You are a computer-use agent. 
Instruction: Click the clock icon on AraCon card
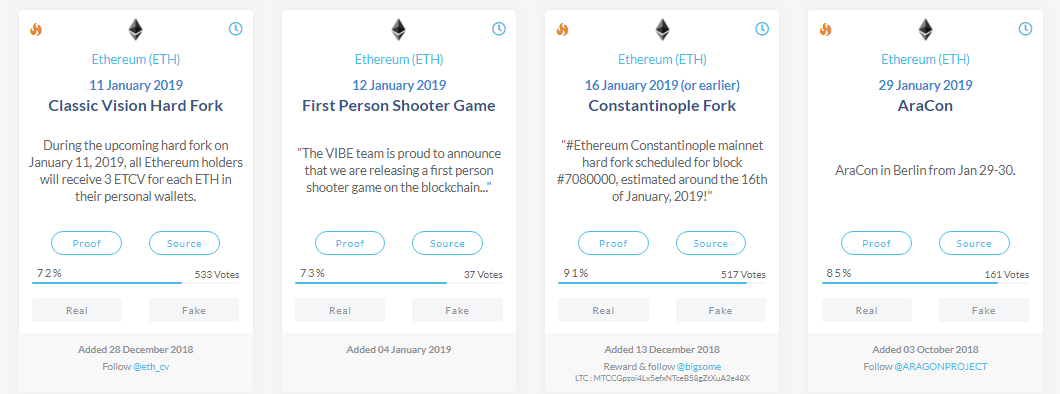click(1026, 28)
